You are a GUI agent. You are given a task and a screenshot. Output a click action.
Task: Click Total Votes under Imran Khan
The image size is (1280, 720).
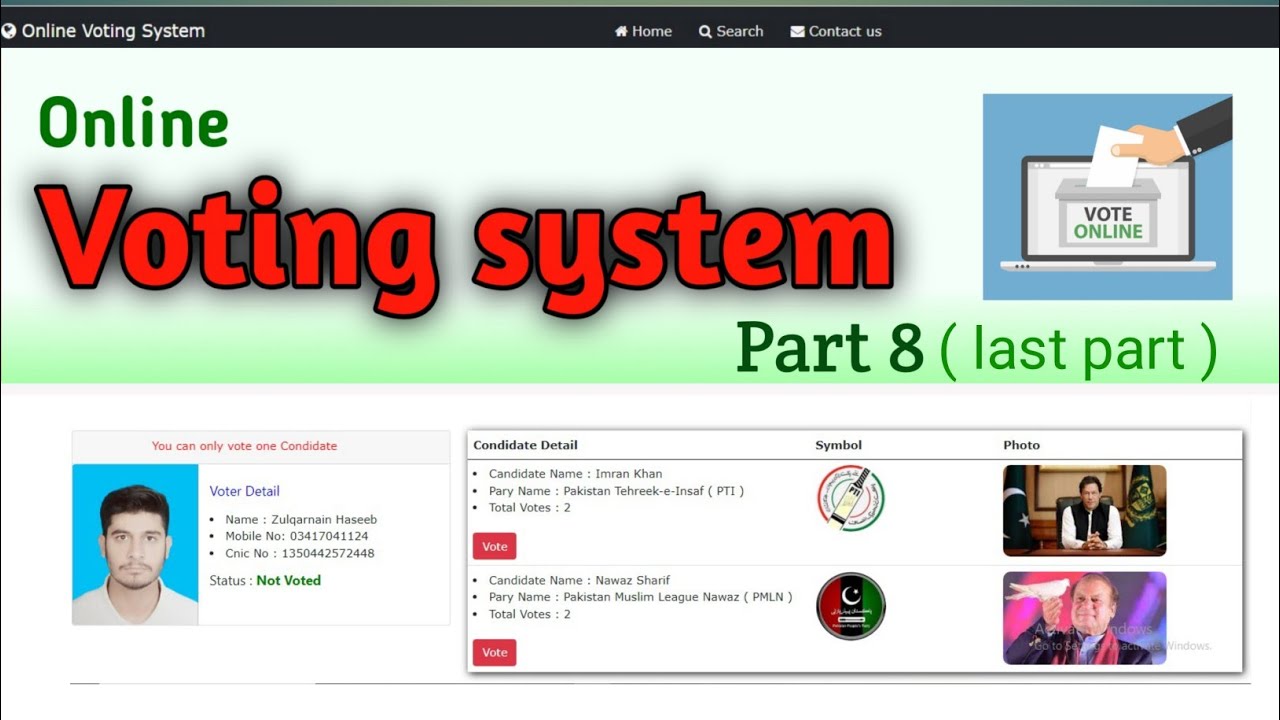529,508
